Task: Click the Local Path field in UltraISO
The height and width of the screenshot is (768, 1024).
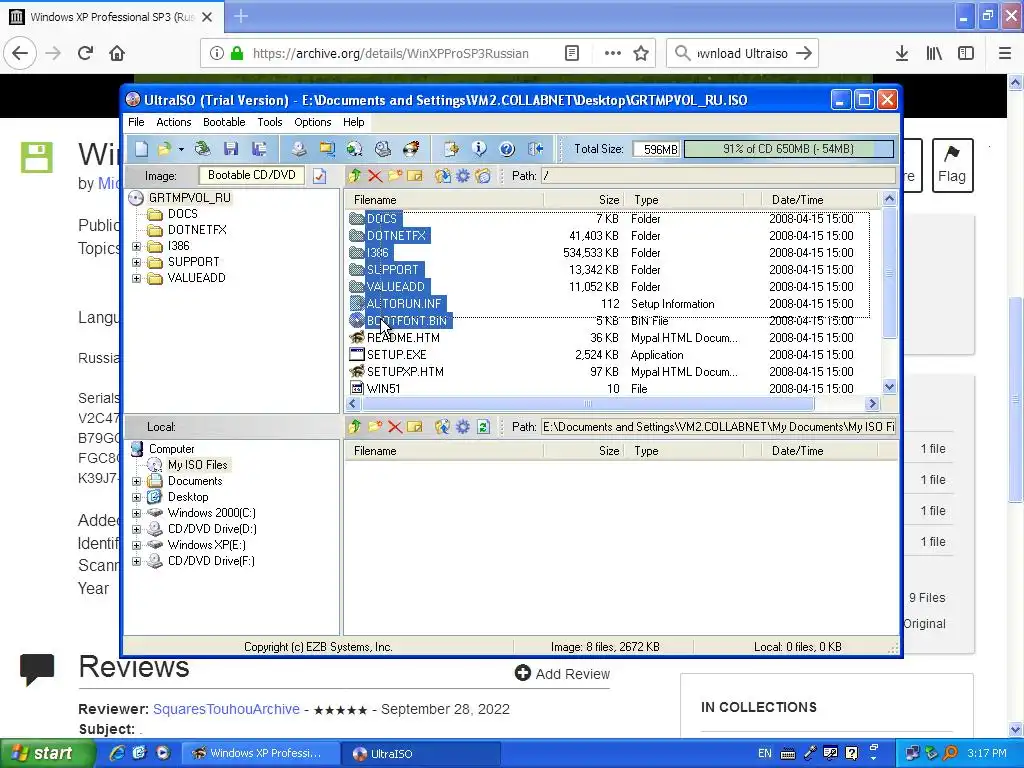Action: click(718, 426)
